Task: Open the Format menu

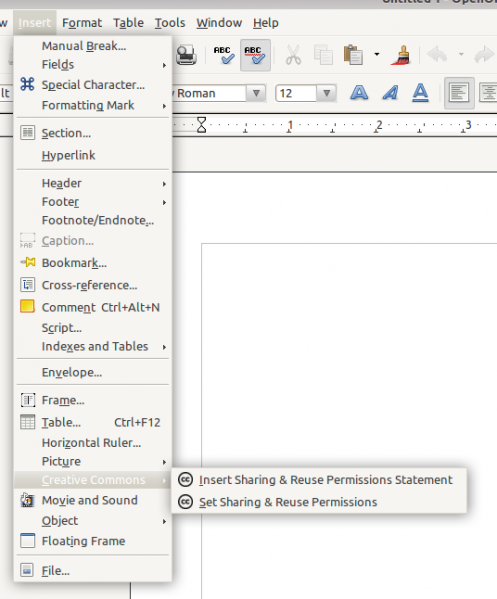Action: tap(82, 23)
